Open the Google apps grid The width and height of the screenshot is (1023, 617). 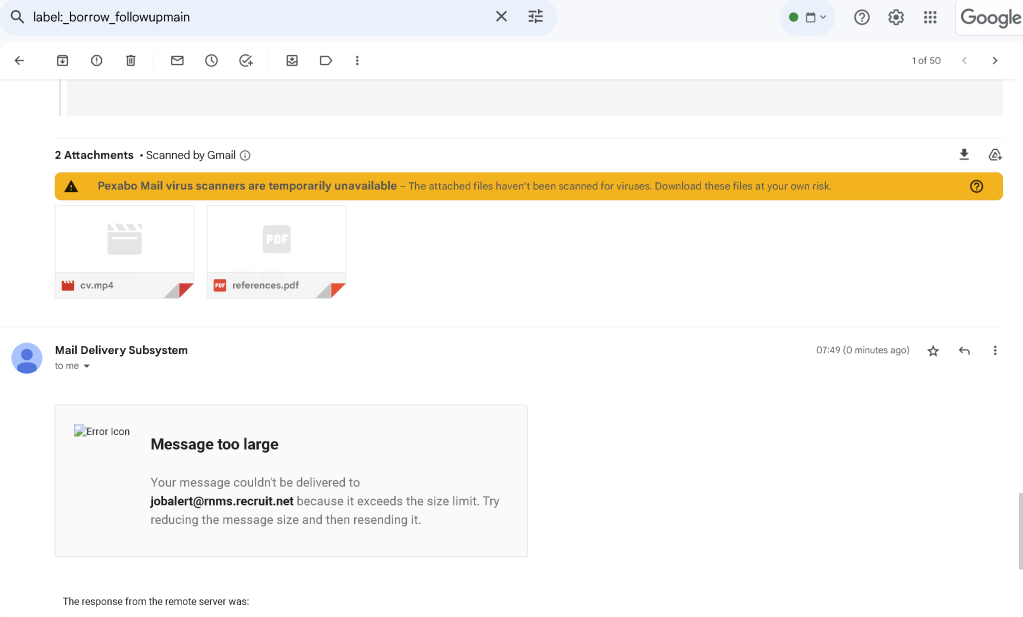tap(930, 18)
